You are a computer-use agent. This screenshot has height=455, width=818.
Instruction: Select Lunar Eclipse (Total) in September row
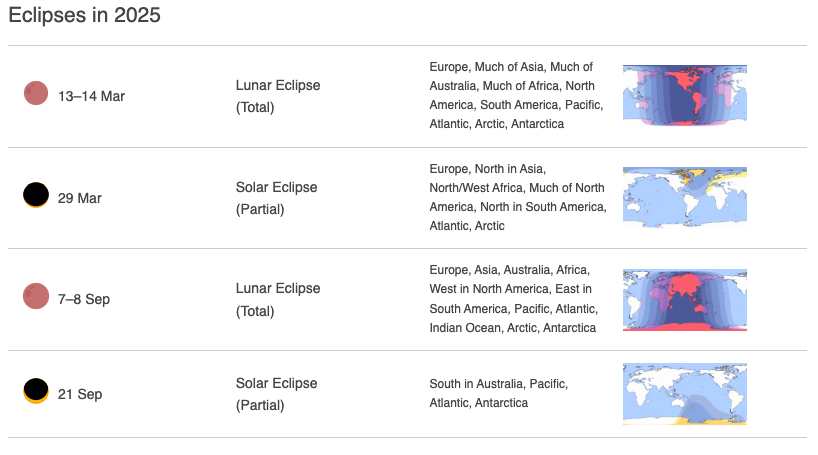[278, 300]
